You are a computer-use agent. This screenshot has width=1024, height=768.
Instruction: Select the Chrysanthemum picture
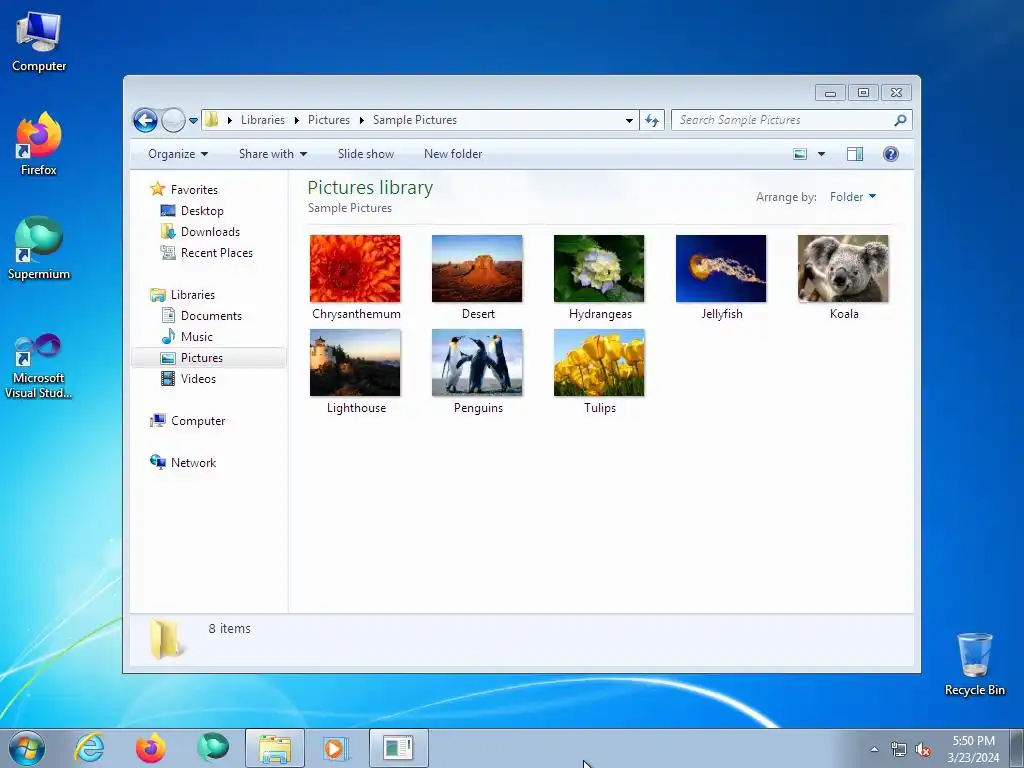355,278
